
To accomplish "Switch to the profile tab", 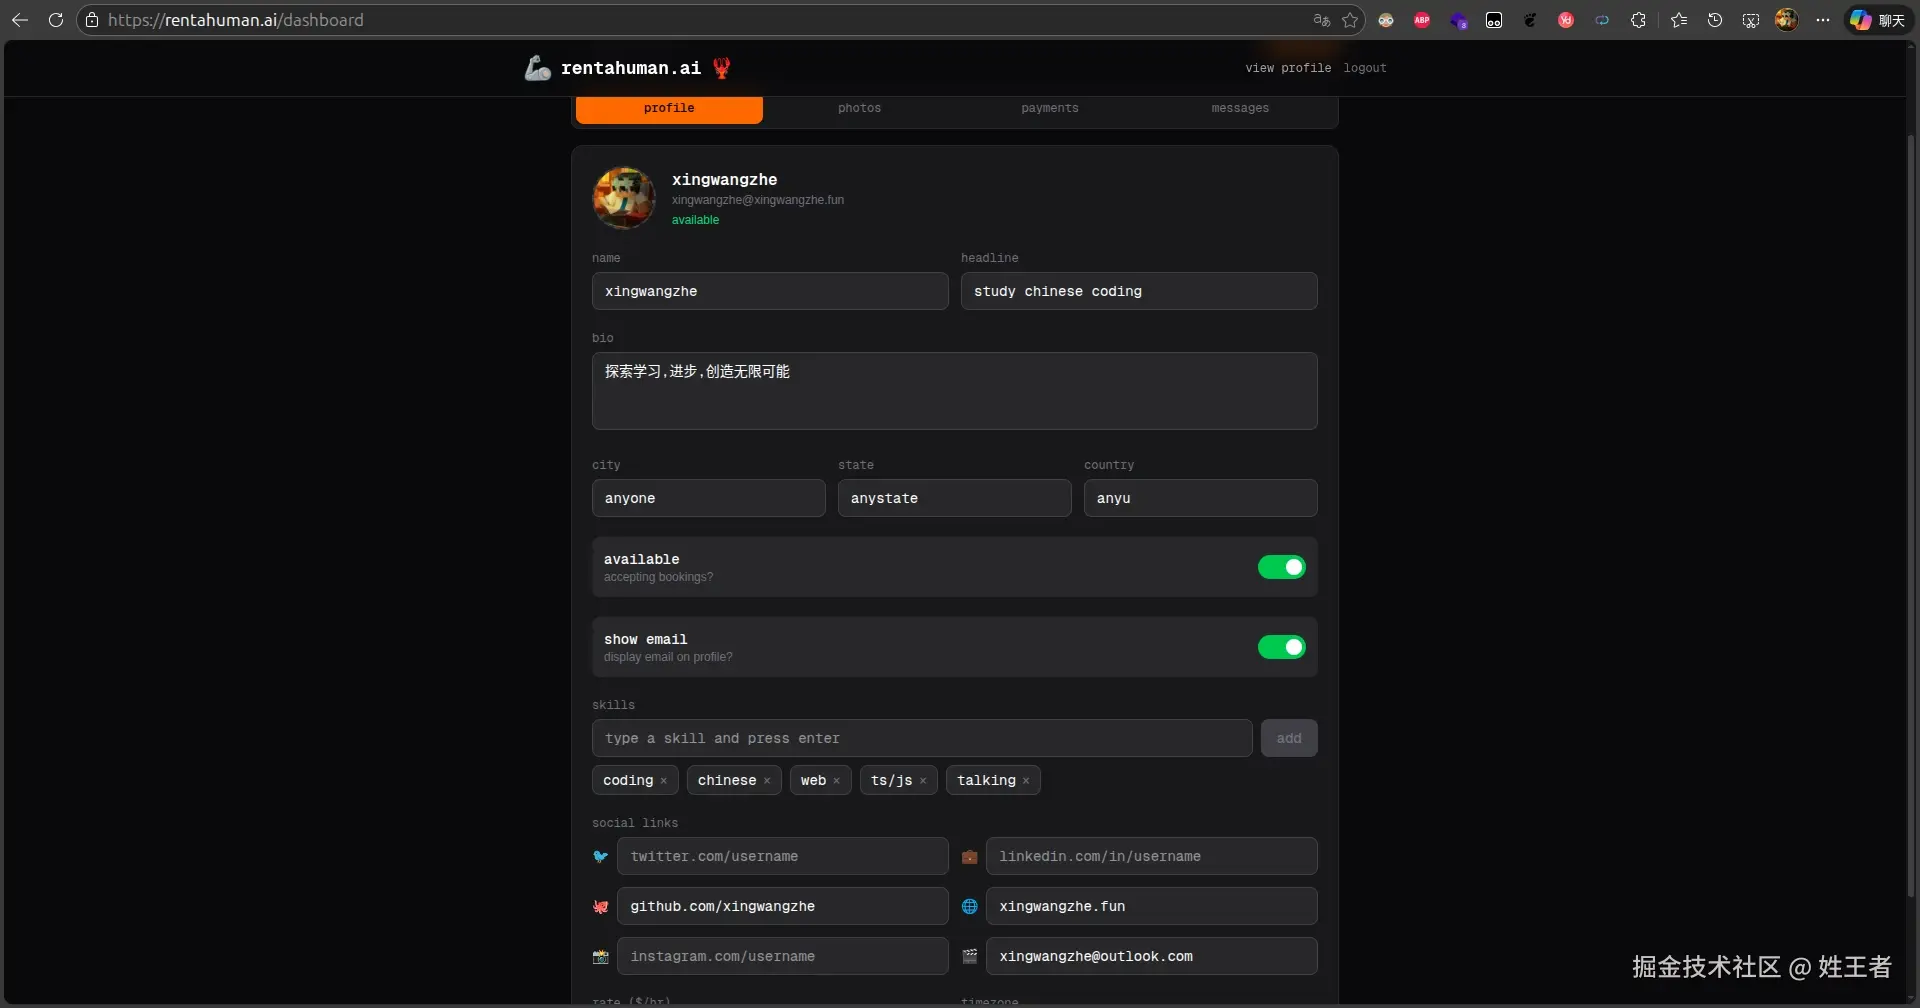I will tap(669, 108).
